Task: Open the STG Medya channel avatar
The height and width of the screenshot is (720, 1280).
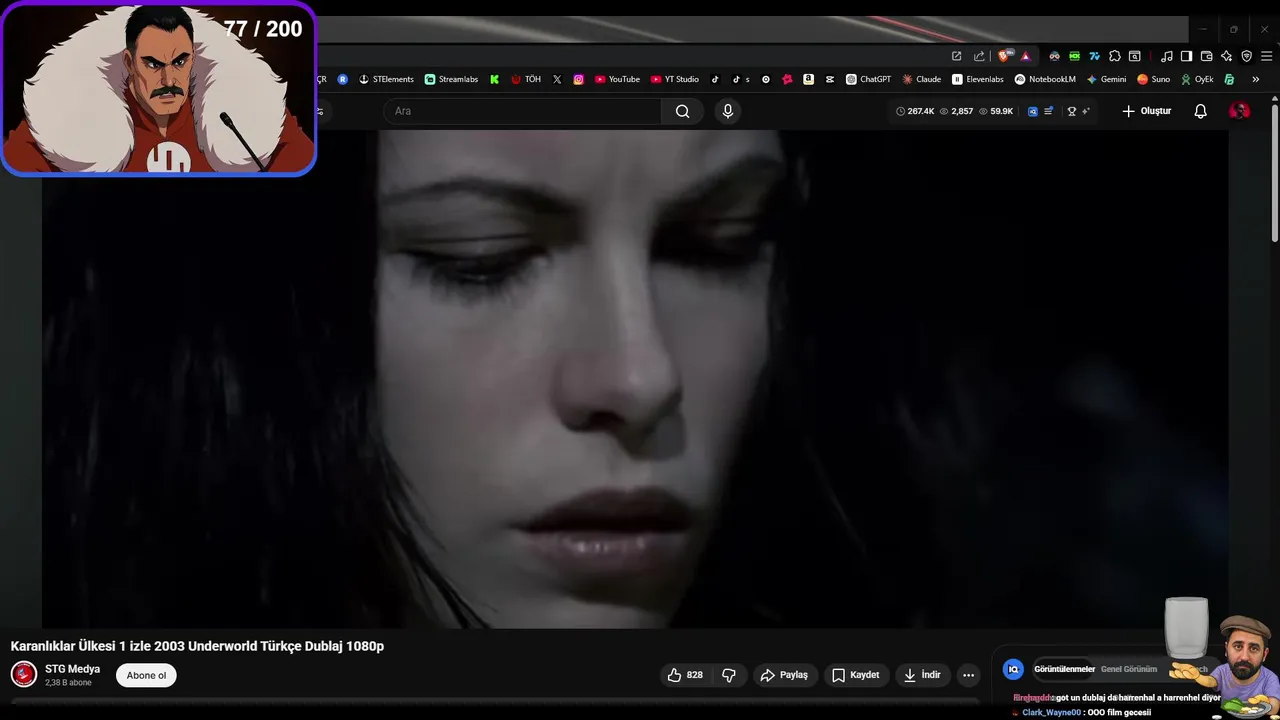Action: (24, 674)
